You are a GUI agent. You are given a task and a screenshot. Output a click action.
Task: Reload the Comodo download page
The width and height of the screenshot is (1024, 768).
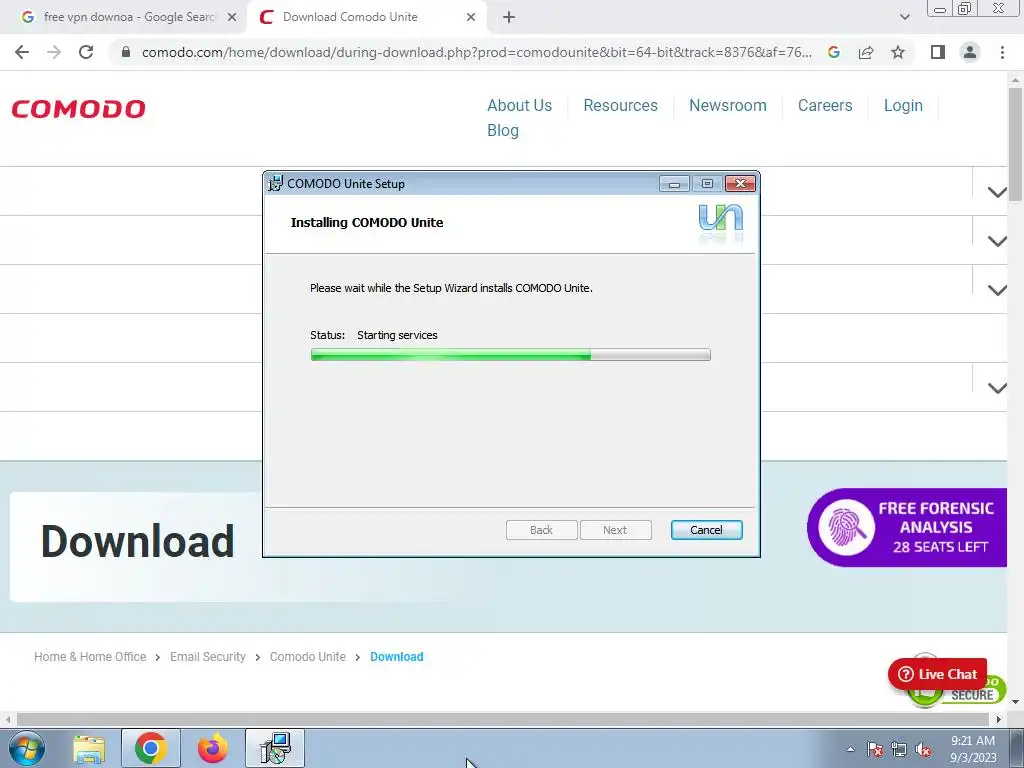[86, 52]
